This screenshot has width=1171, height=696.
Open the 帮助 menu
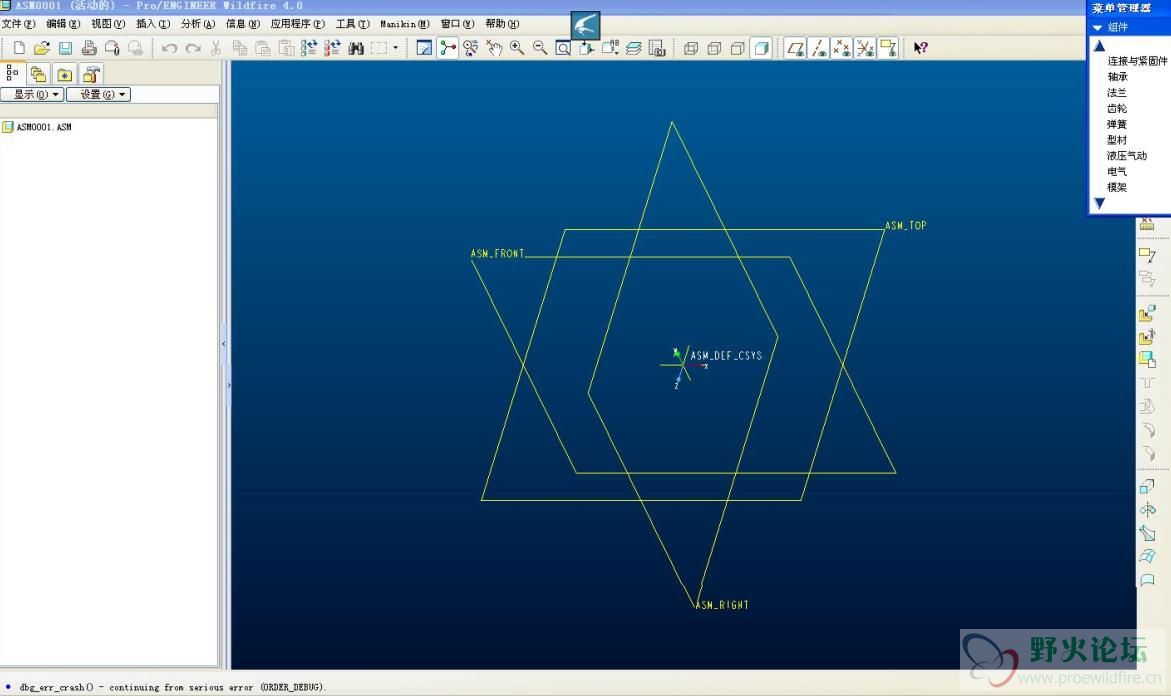pos(502,24)
